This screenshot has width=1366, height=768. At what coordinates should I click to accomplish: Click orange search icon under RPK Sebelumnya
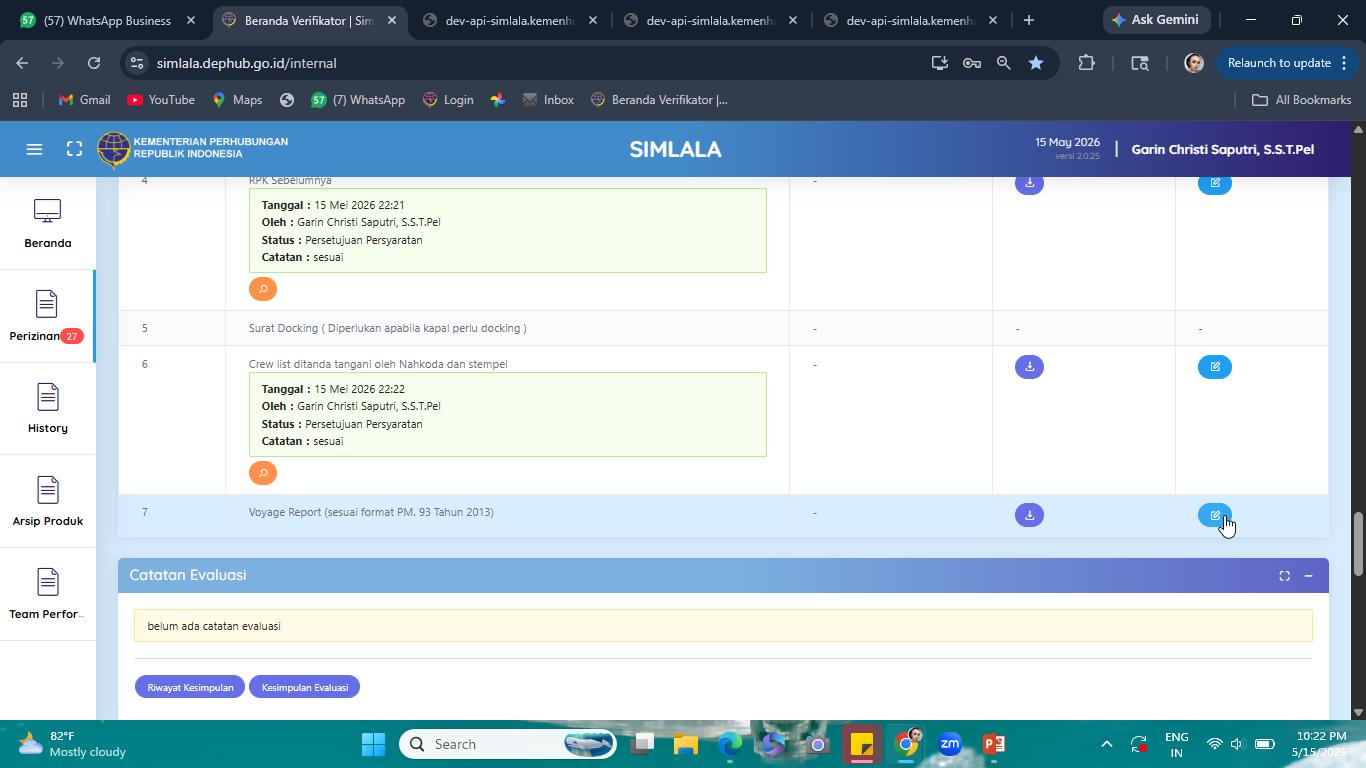(263, 289)
